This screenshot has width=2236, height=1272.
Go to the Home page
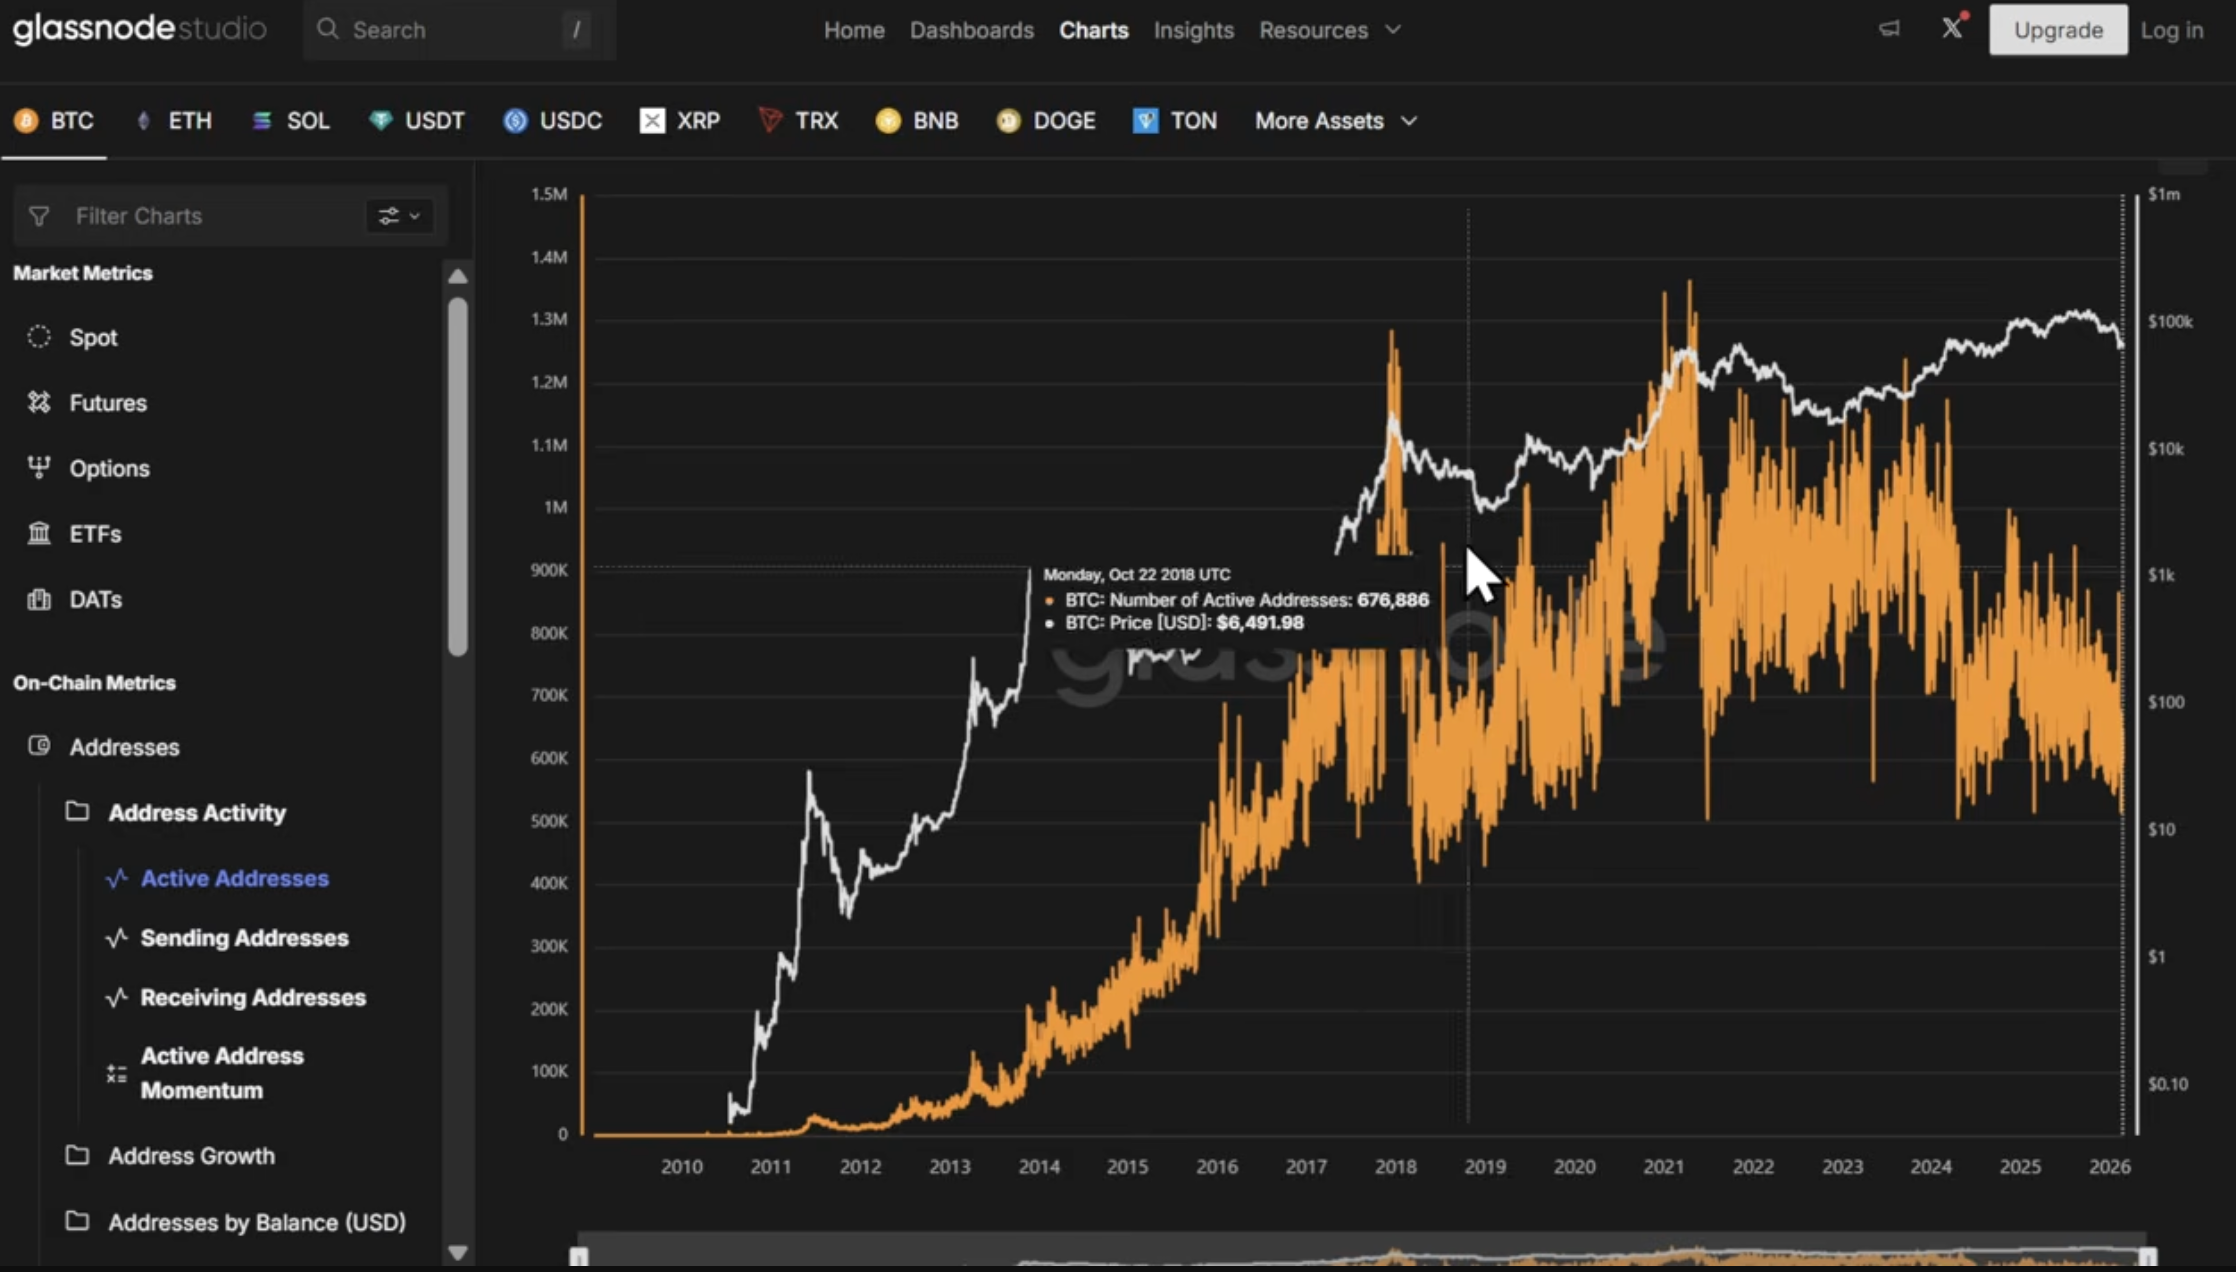(x=854, y=30)
